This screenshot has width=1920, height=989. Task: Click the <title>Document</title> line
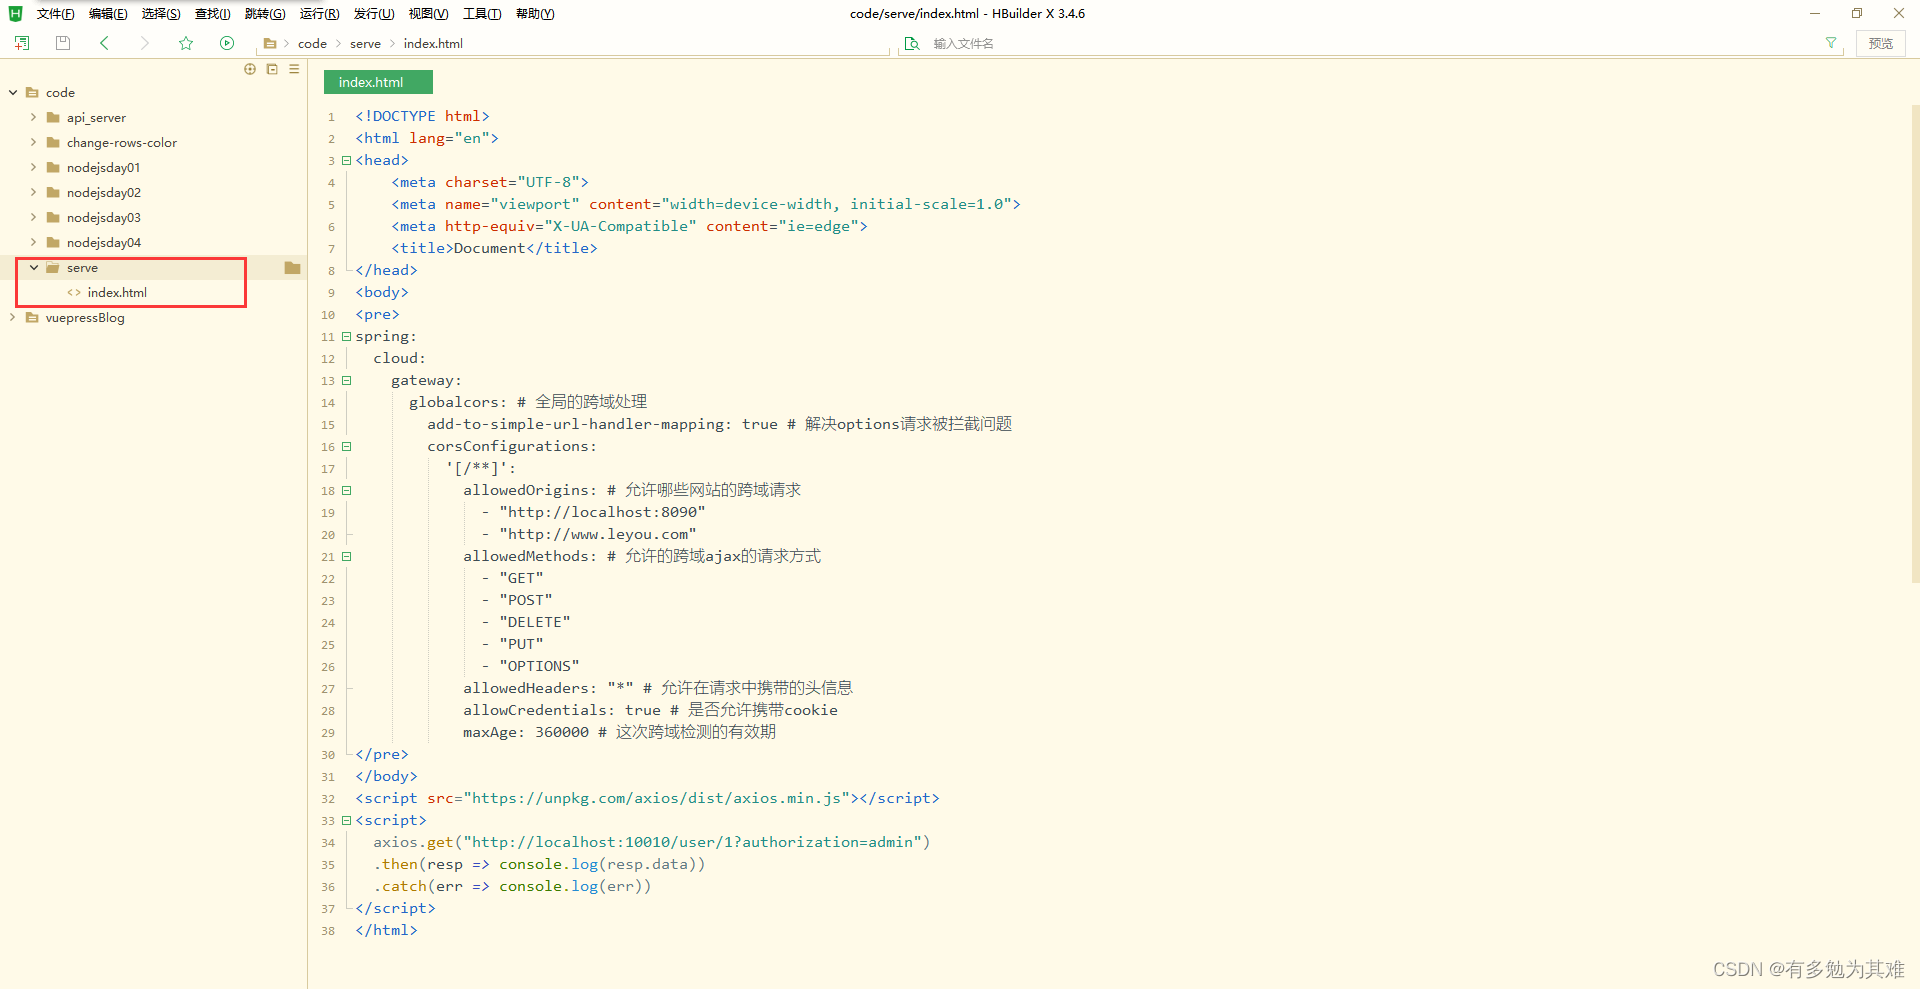tap(494, 248)
